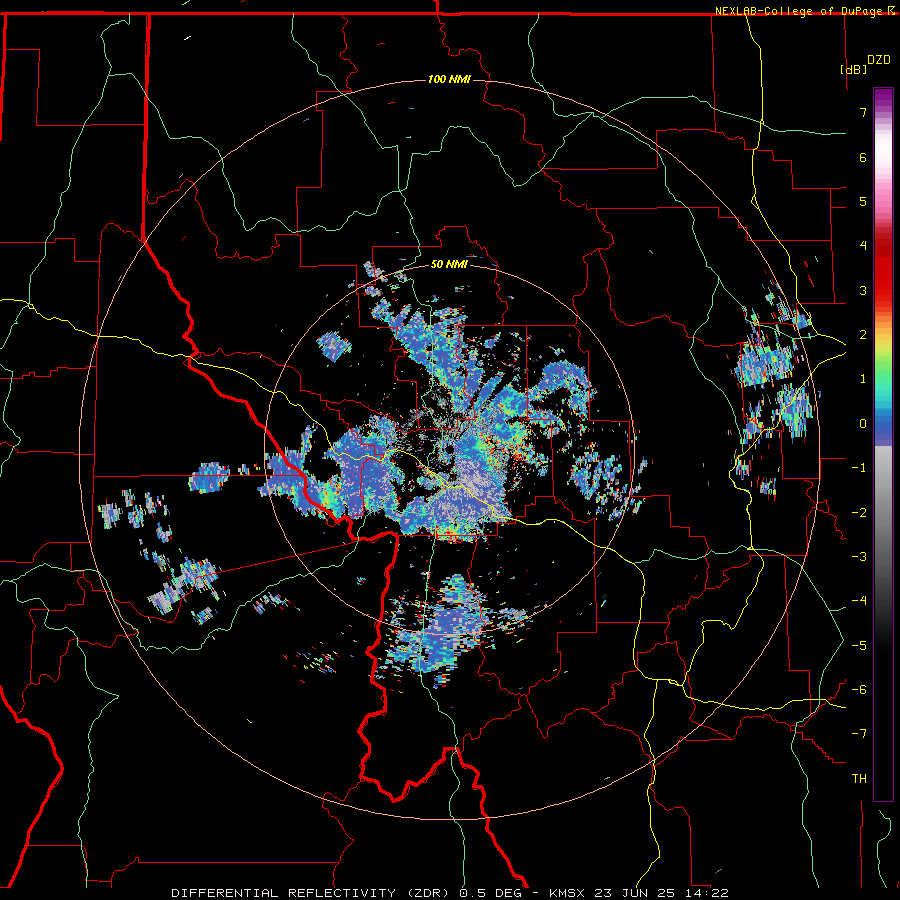
Task: Click the -7 value on the color scale
Action: 859,734
